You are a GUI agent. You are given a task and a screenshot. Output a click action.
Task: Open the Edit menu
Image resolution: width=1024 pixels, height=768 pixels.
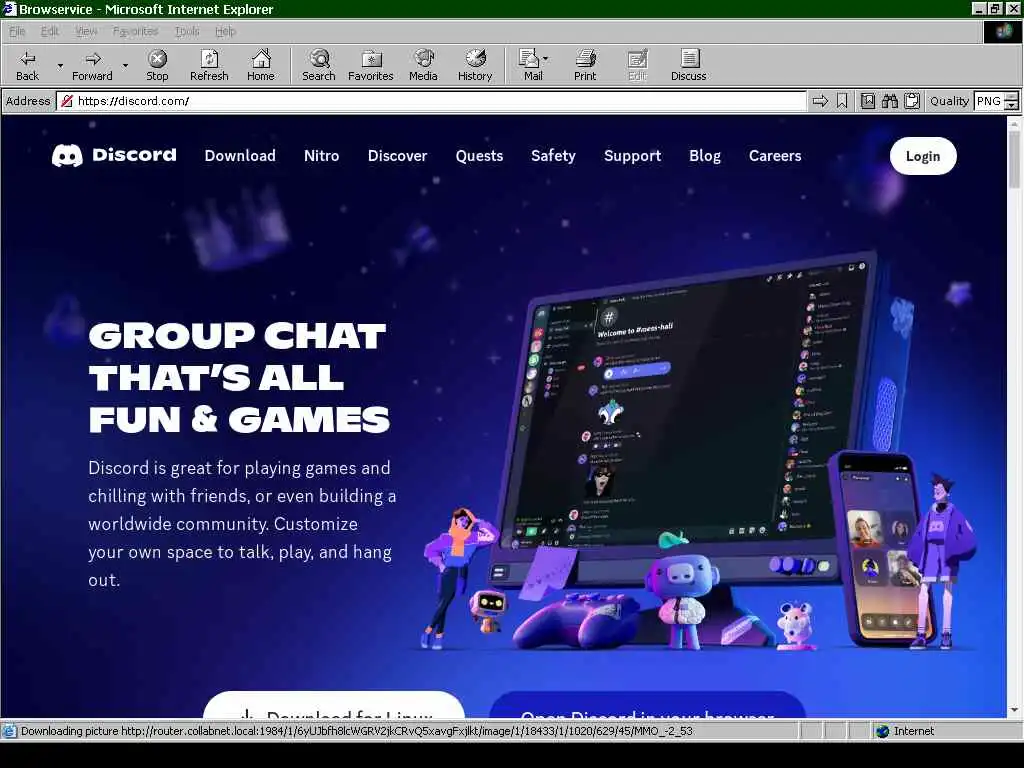coord(50,31)
